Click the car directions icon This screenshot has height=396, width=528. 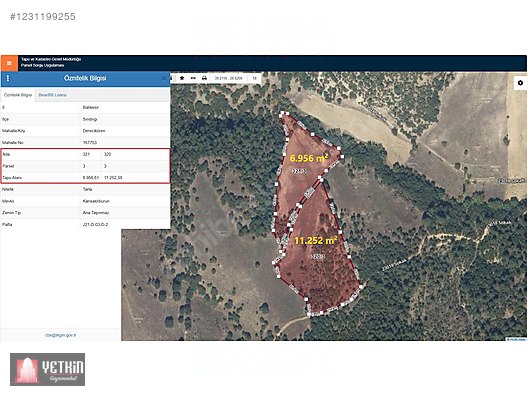pyautogui.click(x=204, y=78)
